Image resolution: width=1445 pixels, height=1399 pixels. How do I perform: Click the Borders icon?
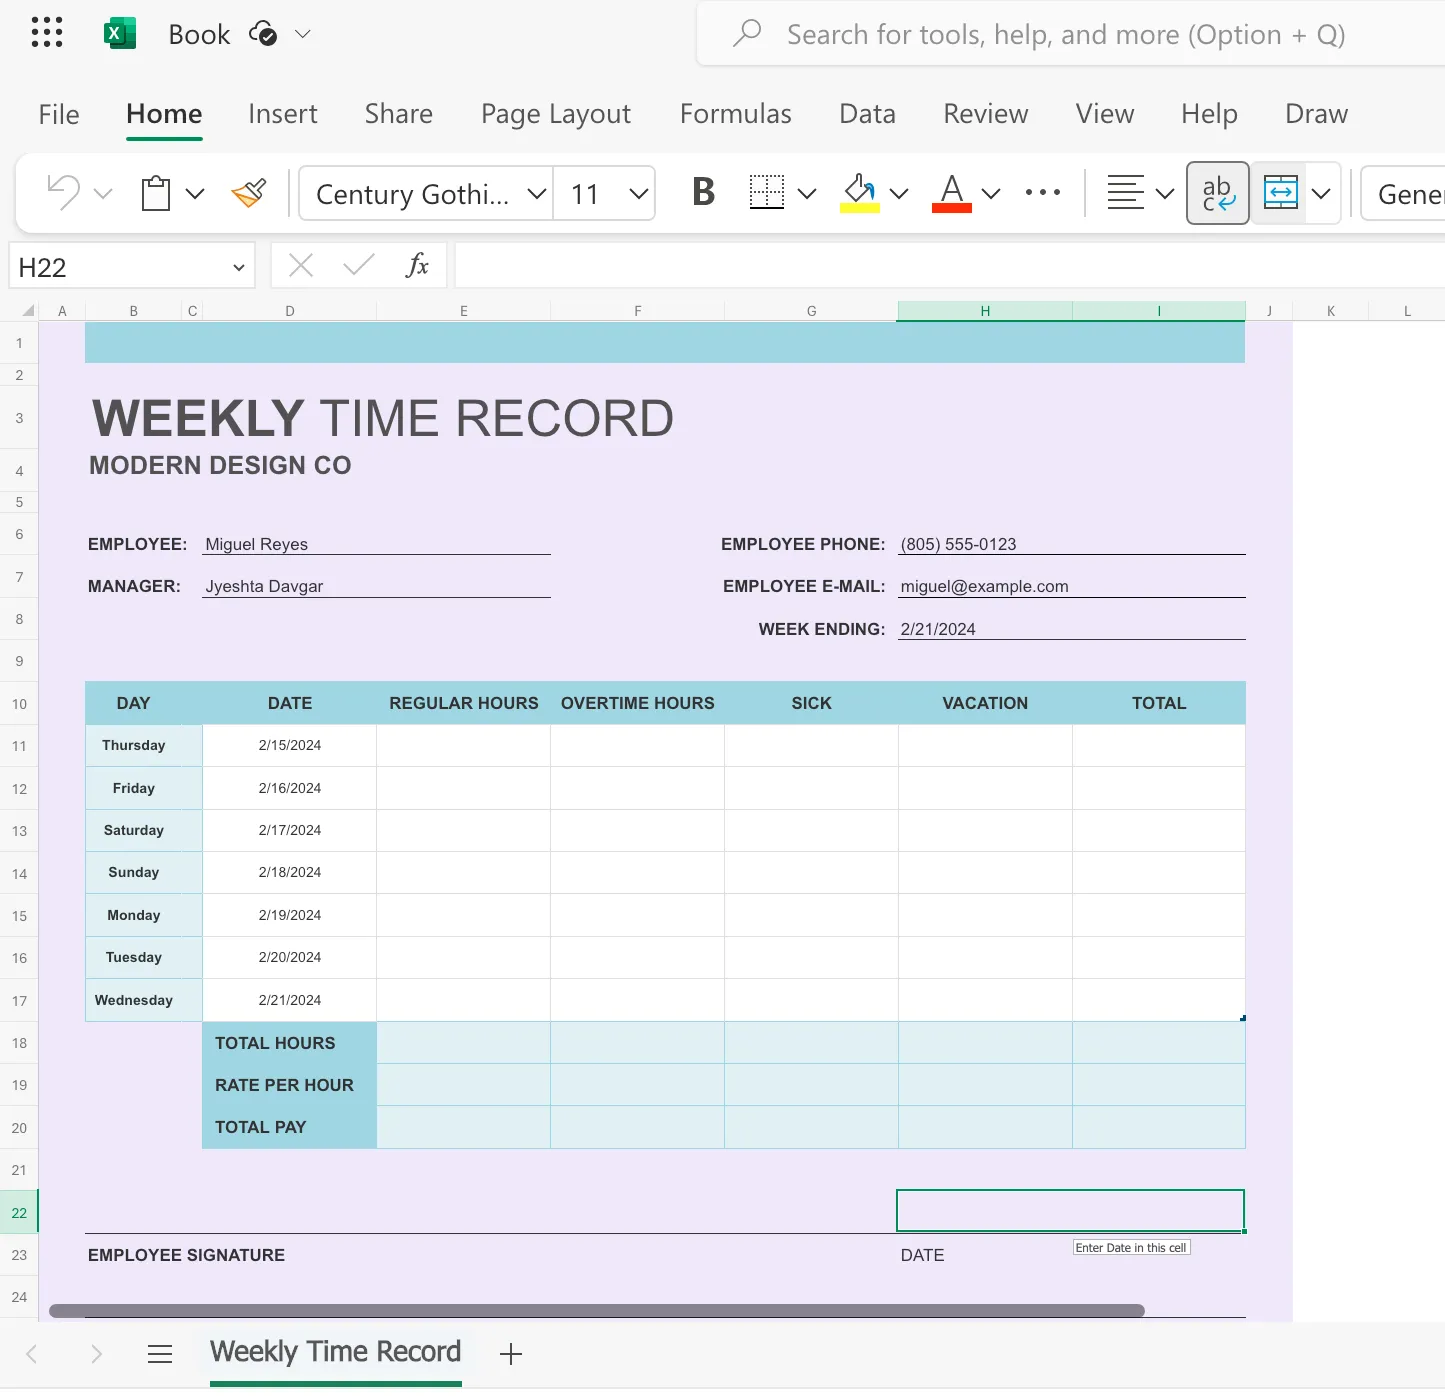[767, 192]
